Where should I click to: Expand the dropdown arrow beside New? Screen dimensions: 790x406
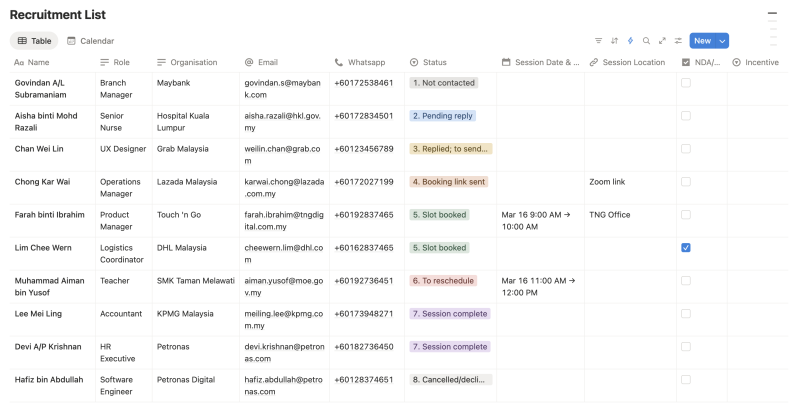point(723,41)
